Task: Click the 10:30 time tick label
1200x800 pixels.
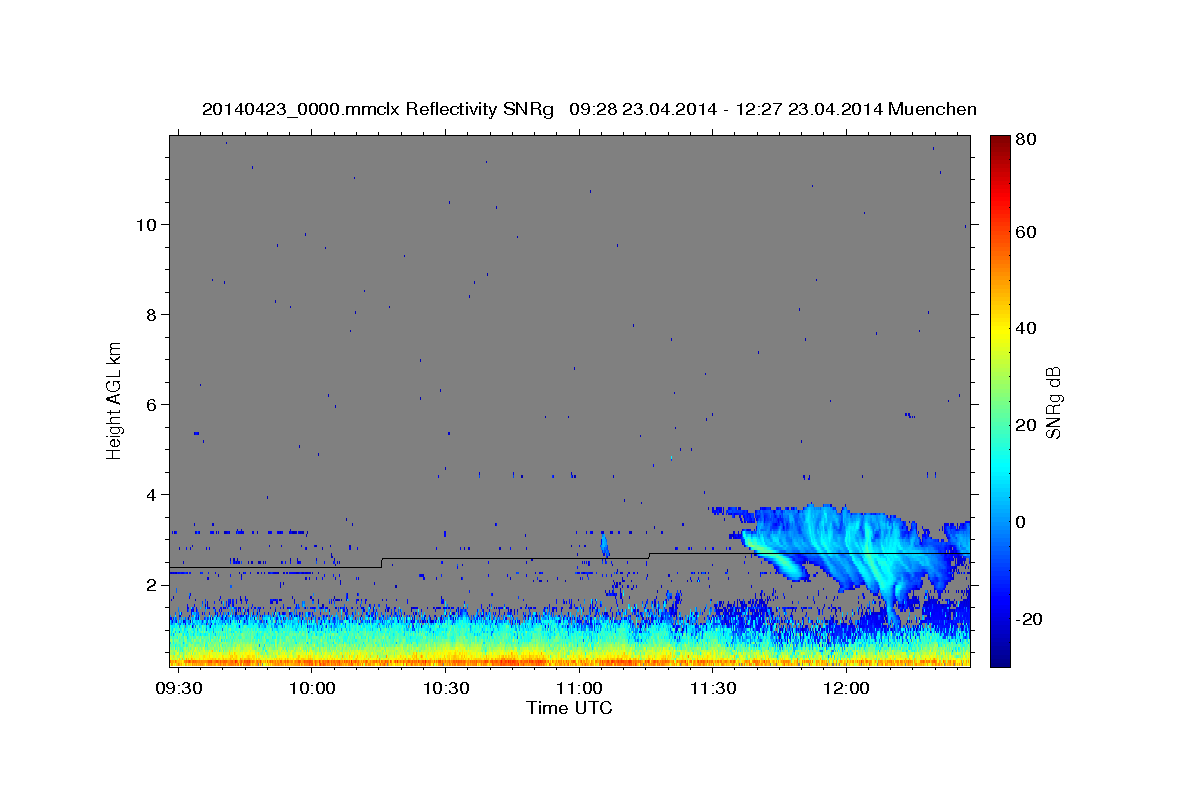Action: coord(446,689)
